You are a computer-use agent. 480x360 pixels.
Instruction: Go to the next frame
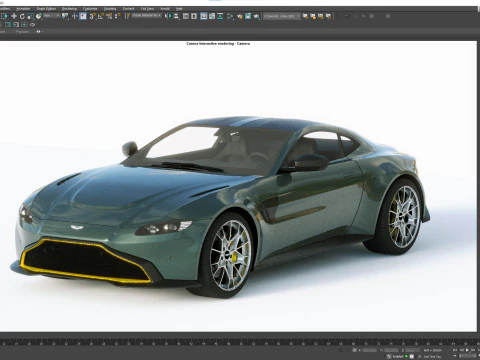473,350
